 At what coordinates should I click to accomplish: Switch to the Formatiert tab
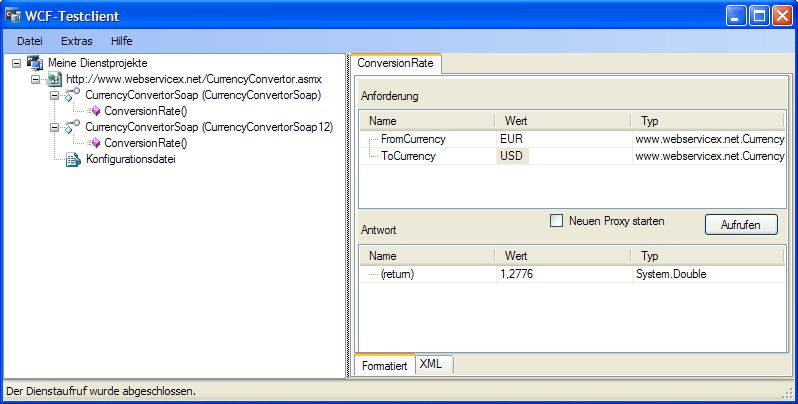click(385, 365)
